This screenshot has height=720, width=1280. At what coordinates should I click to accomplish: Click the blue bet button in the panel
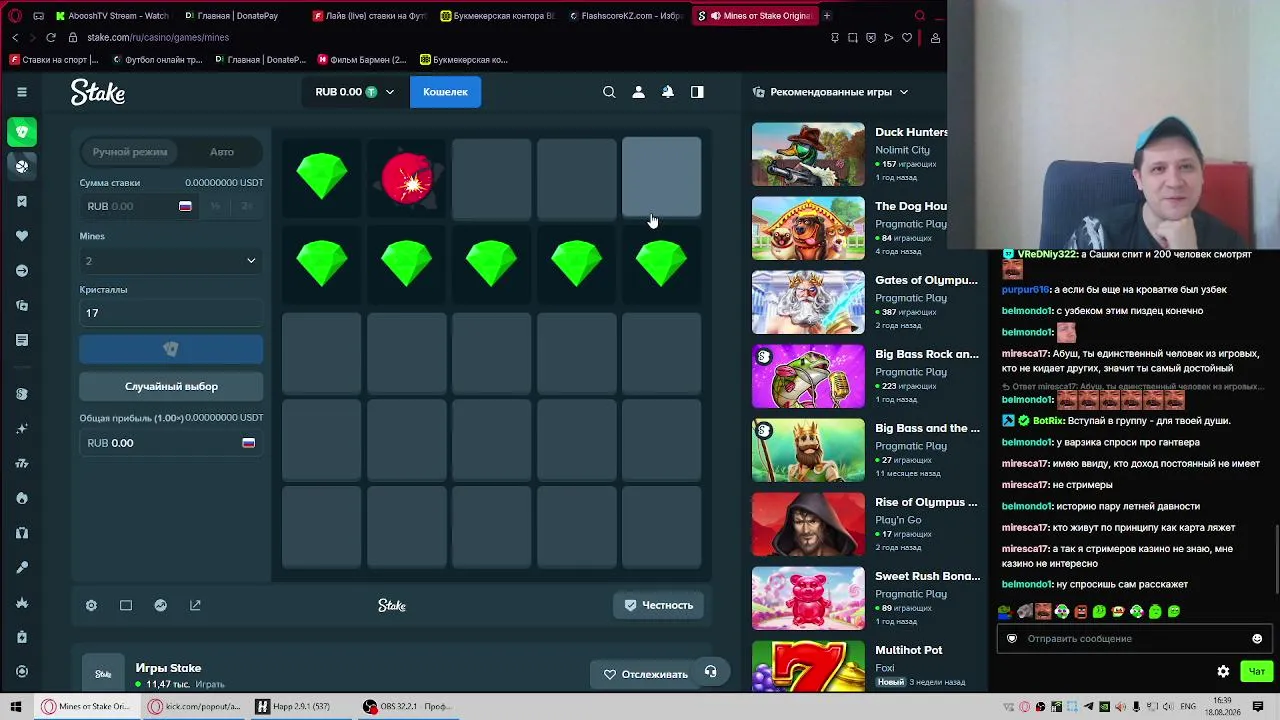pyautogui.click(x=171, y=349)
